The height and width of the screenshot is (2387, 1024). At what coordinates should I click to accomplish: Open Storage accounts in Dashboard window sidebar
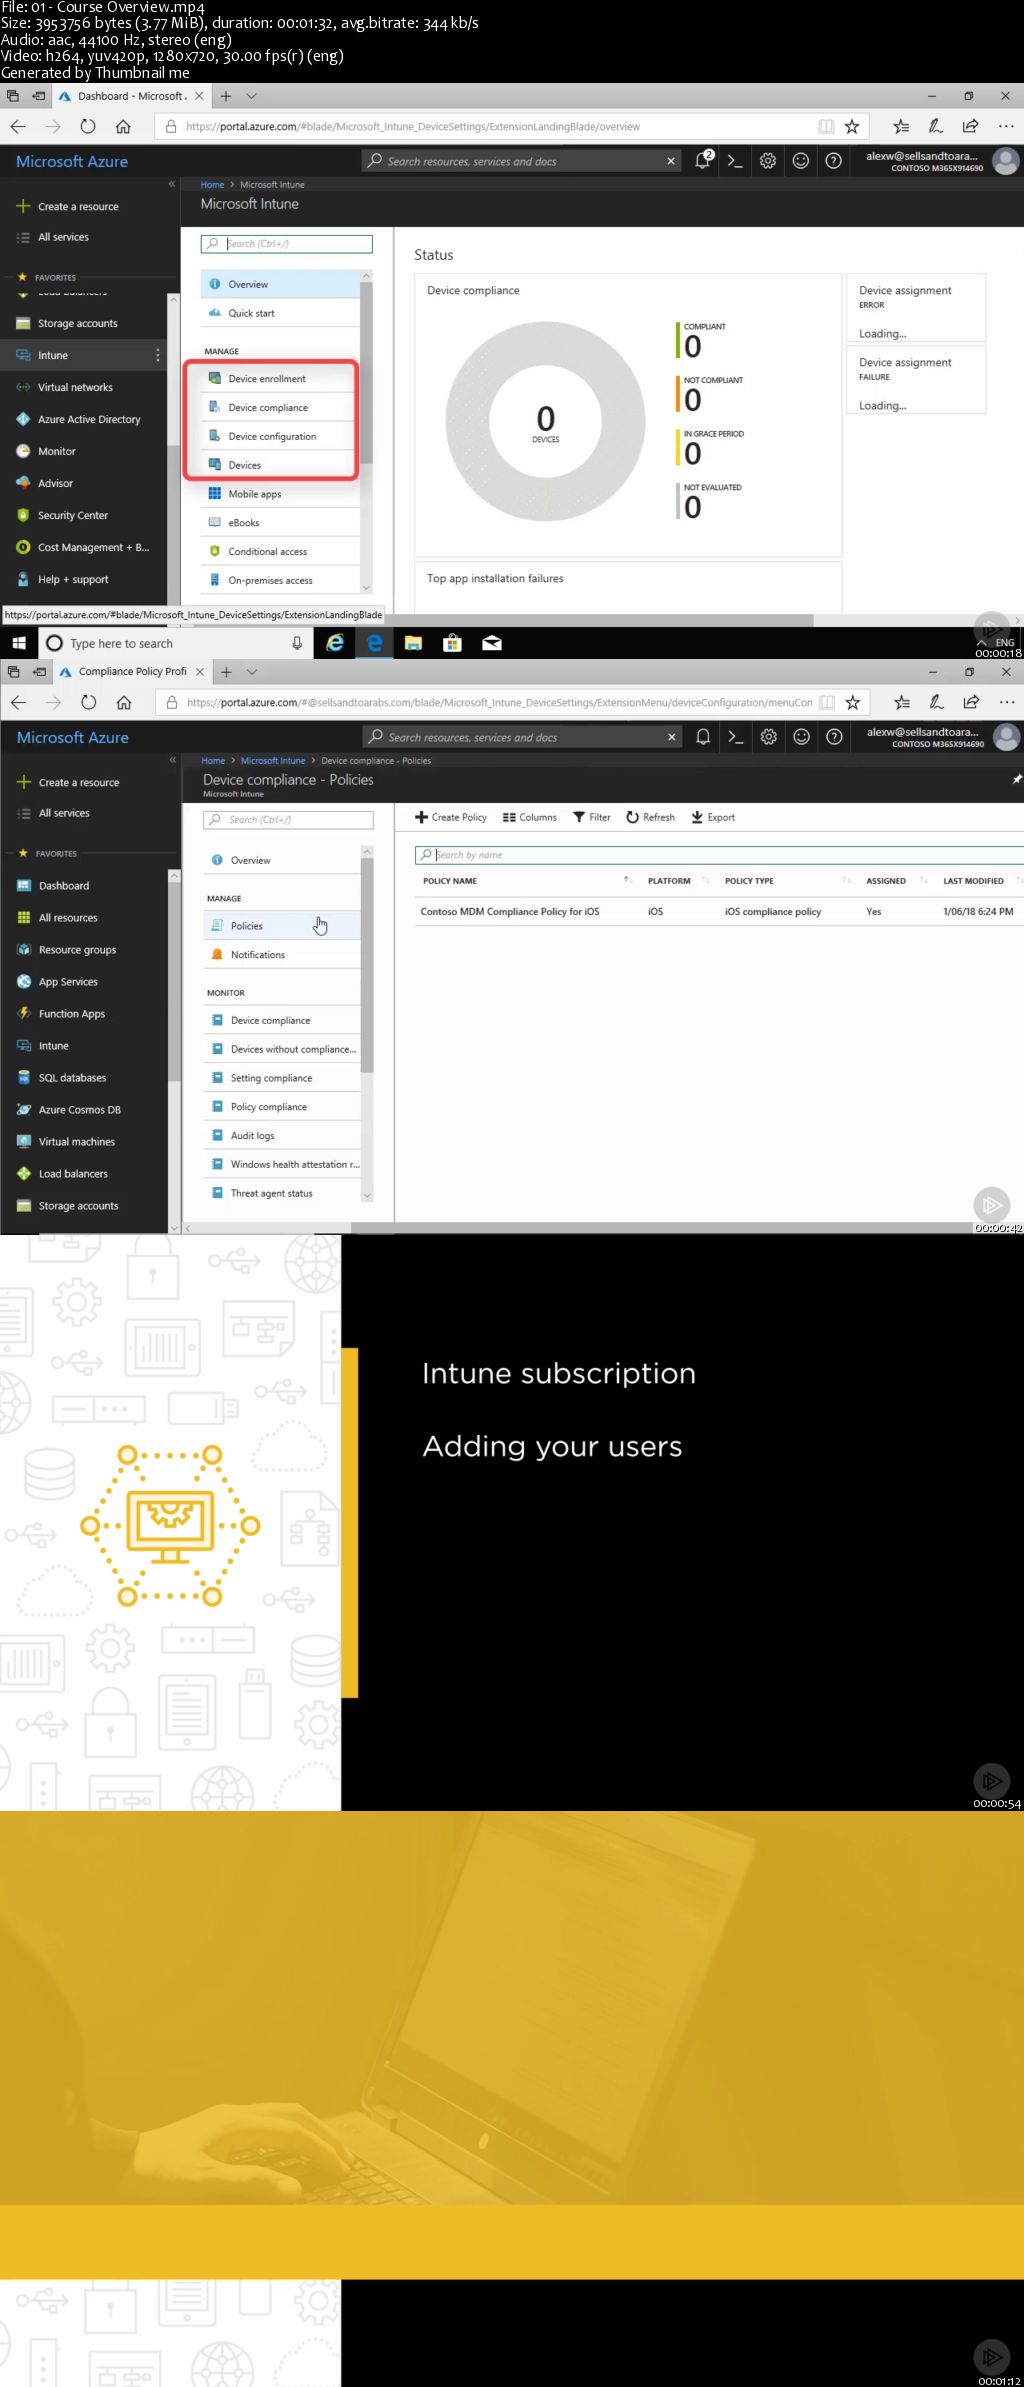point(77,324)
